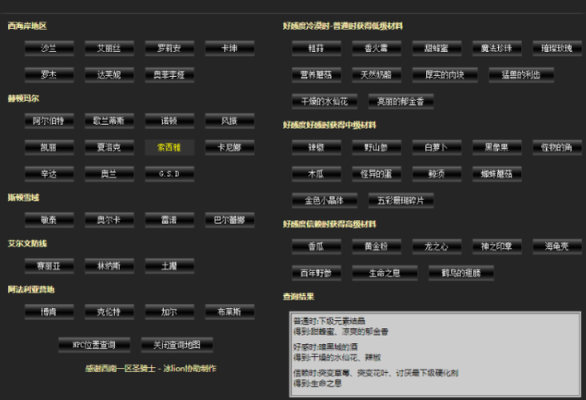The image size is (586, 400).
Task: Select the 金色小晶体 material button
Action: (324, 200)
